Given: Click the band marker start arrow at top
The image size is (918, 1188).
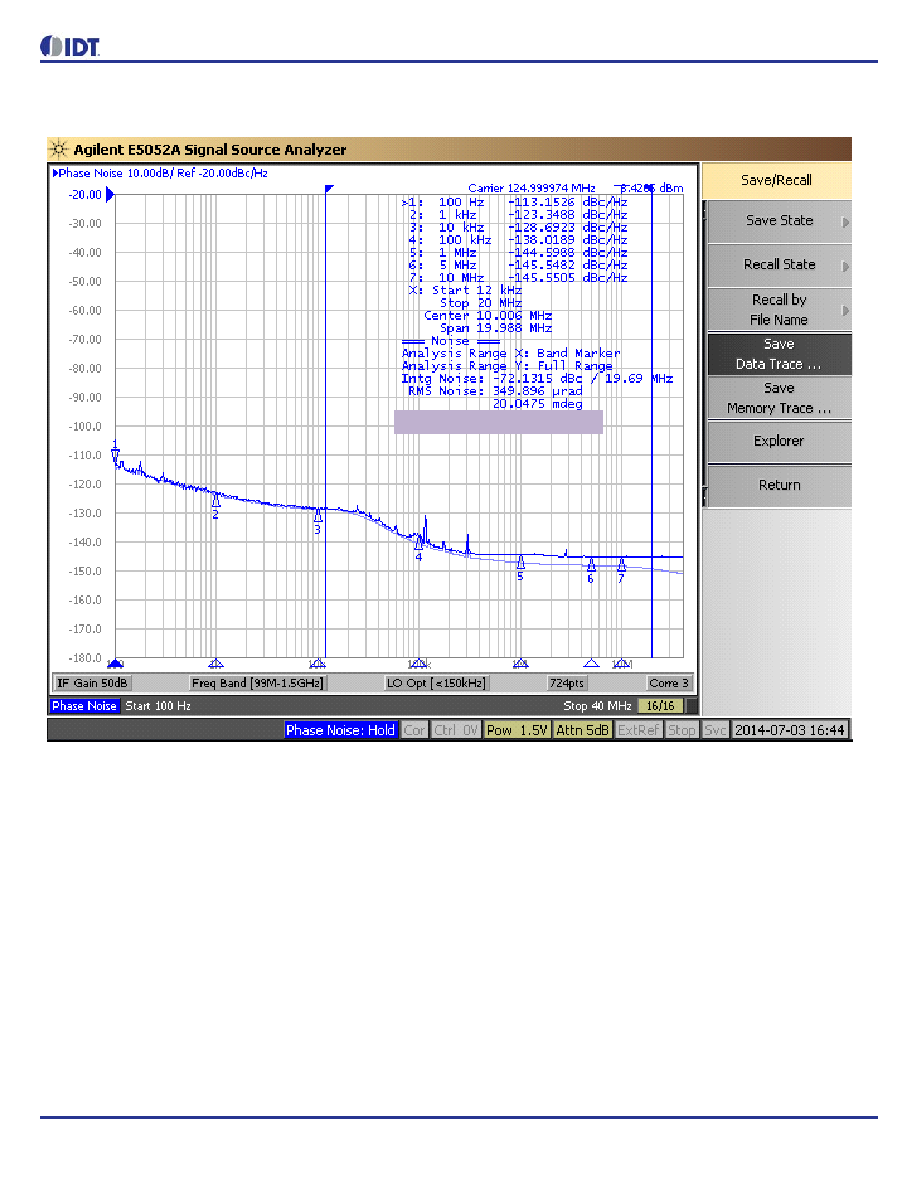Looking at the screenshot, I should (329, 189).
